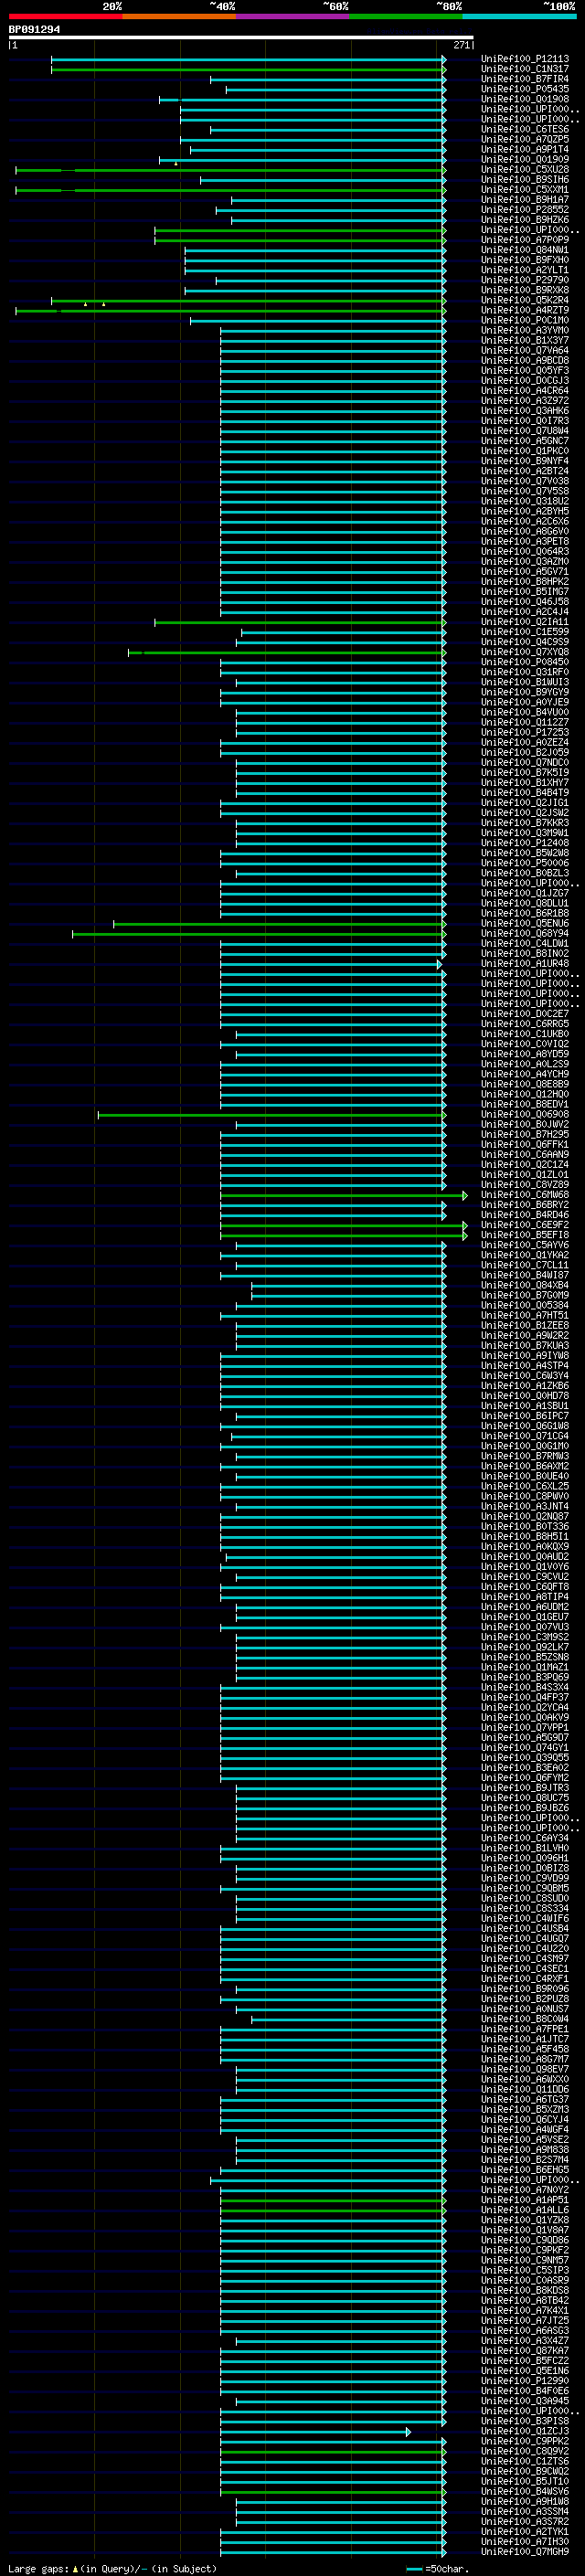Open hit UniRef100_A1ZKB6
The height and width of the screenshot is (2576, 585).
point(525,1385)
